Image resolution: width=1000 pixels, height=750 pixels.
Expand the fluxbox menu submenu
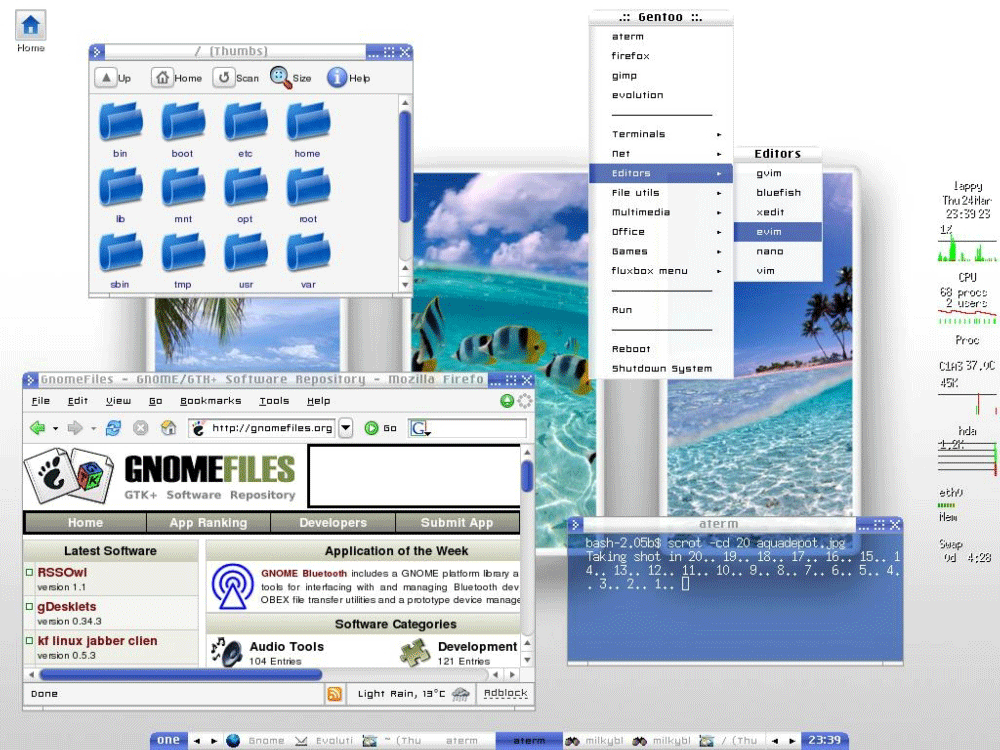pos(661,271)
